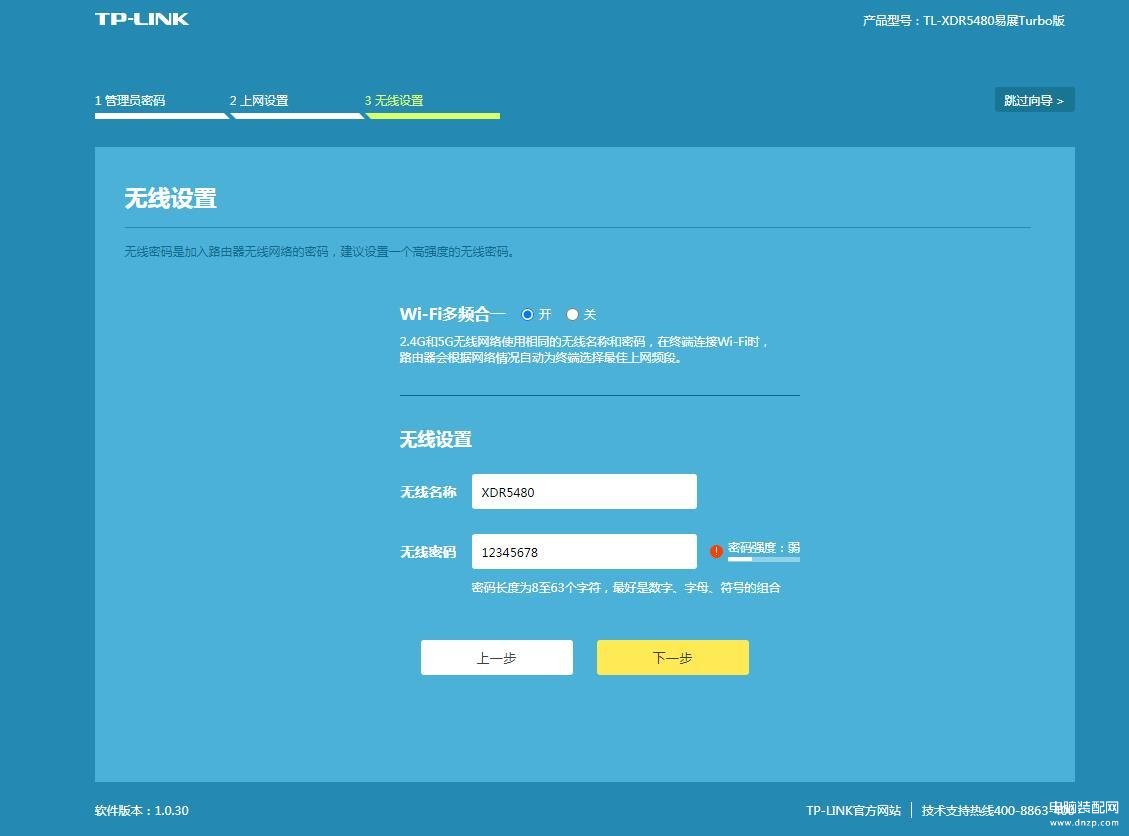Go to step 2 上网设置

click(259, 101)
